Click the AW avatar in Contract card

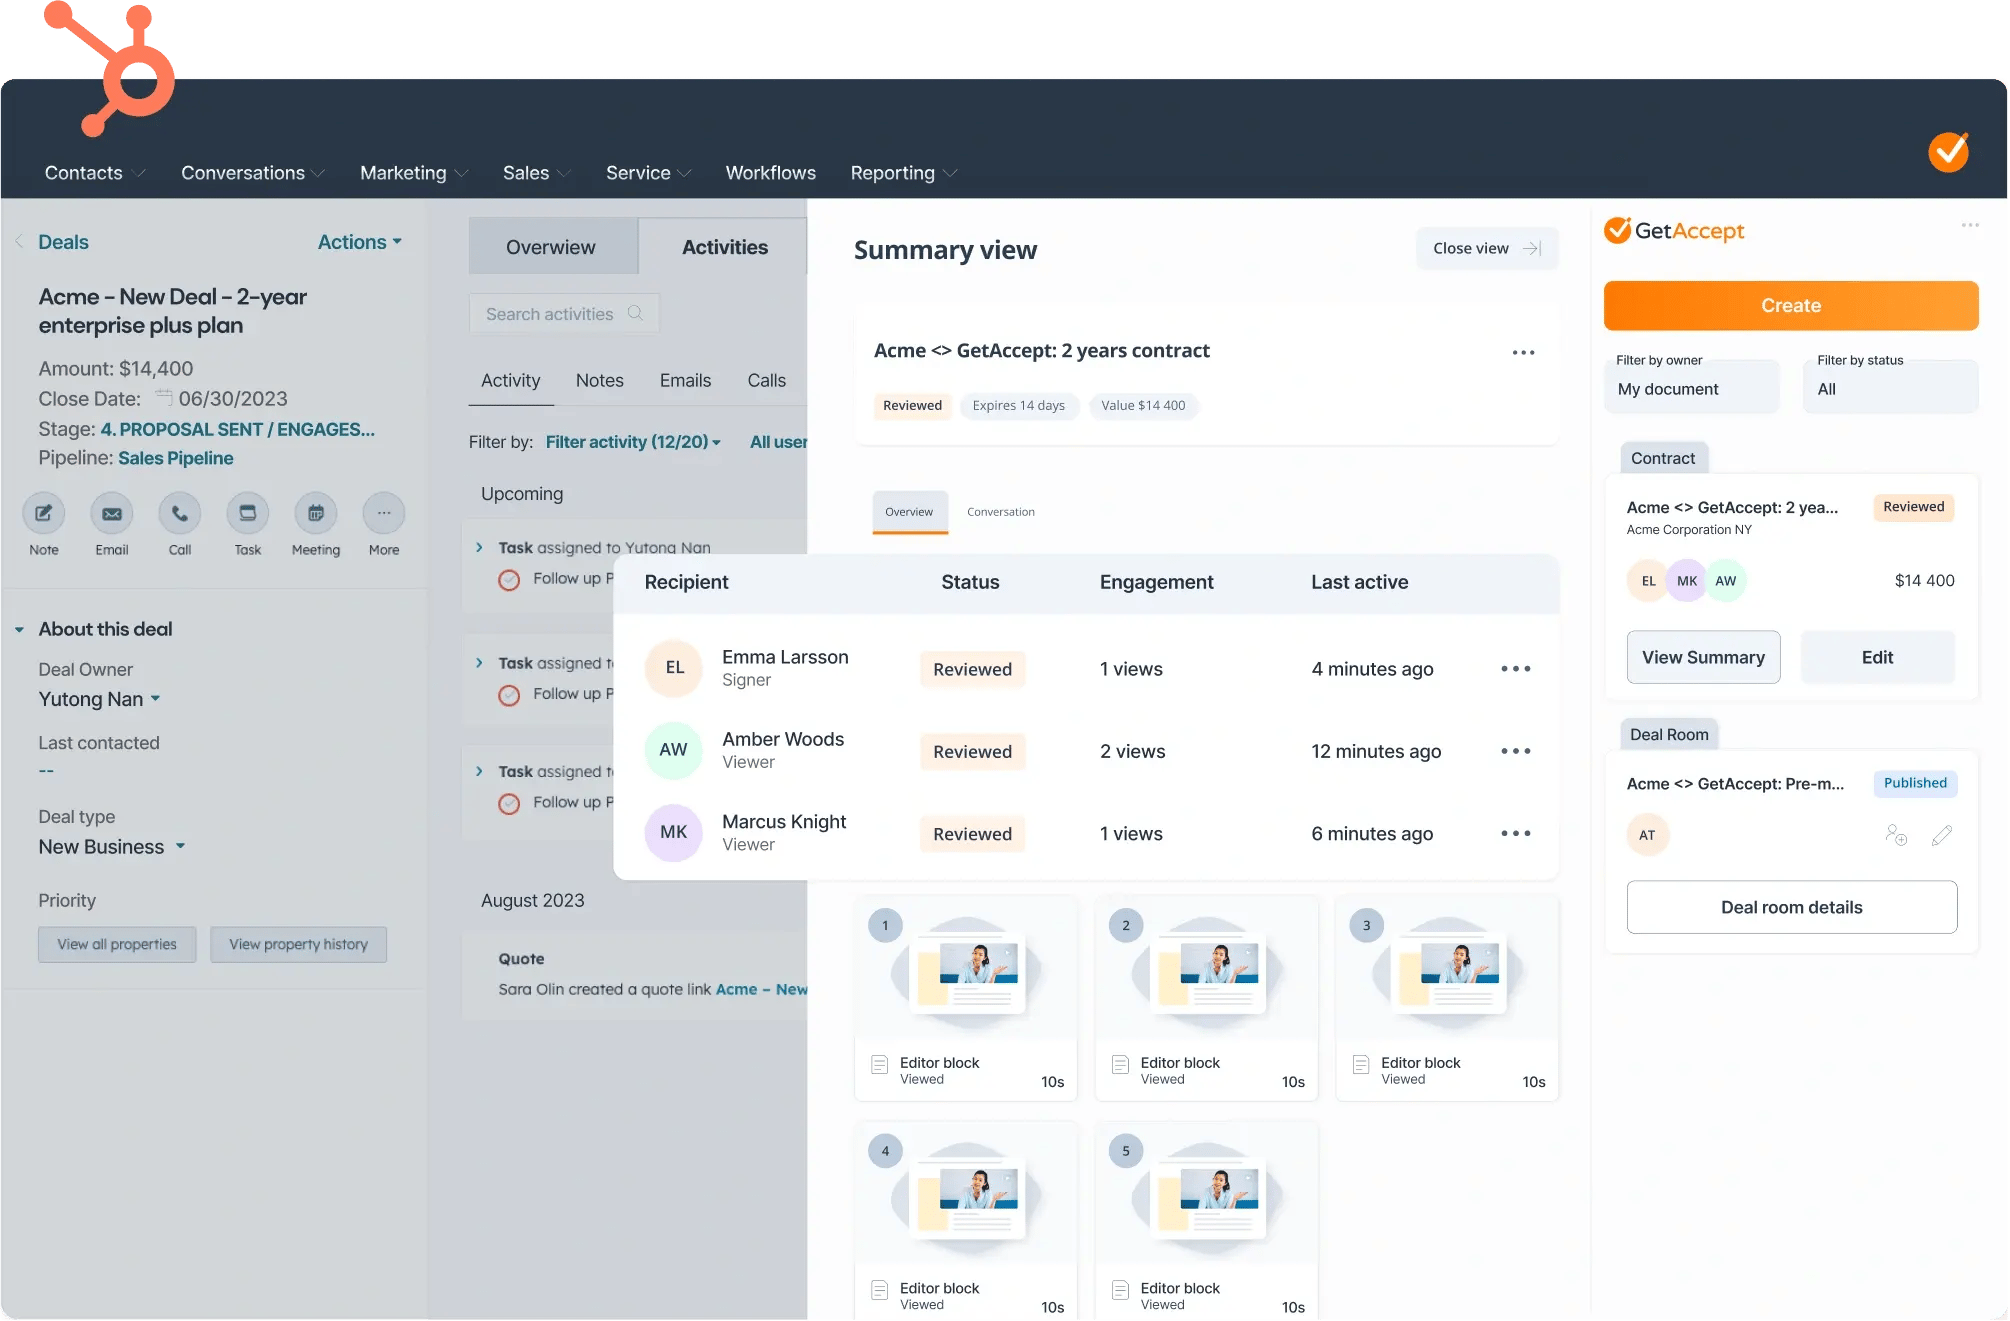[x=1726, y=581]
